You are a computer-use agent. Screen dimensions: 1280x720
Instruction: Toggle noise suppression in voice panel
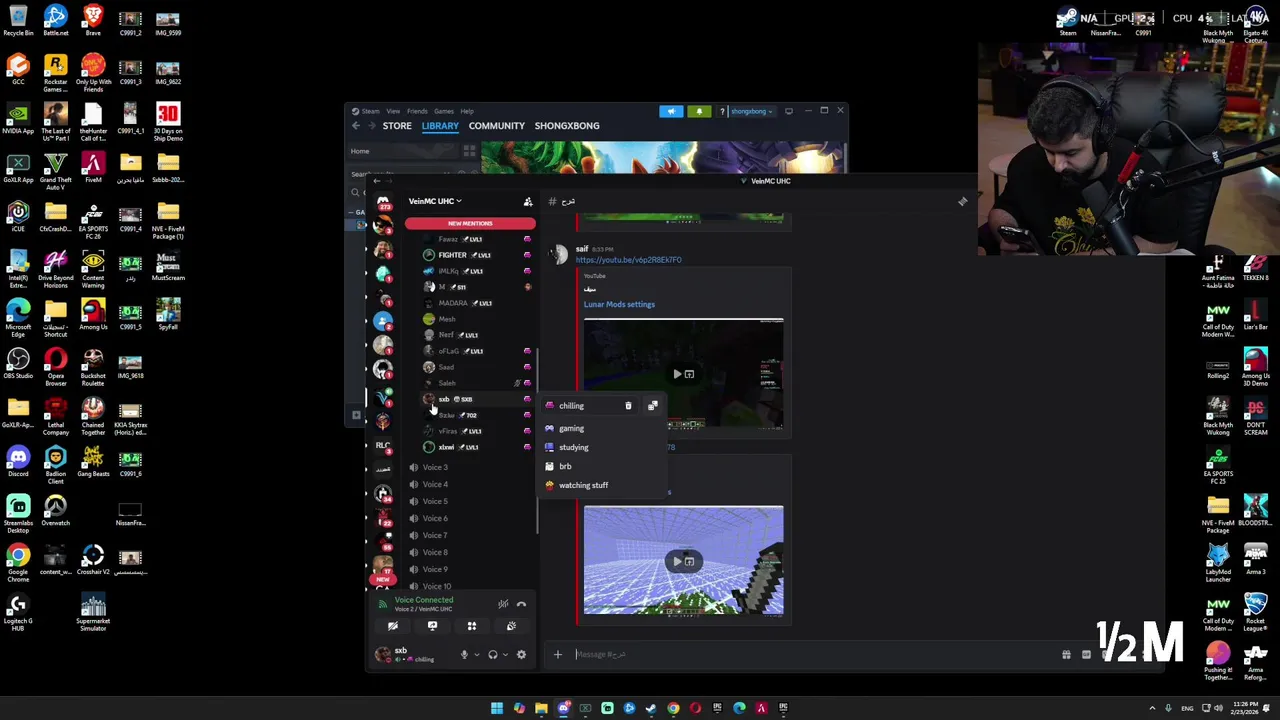point(503,604)
